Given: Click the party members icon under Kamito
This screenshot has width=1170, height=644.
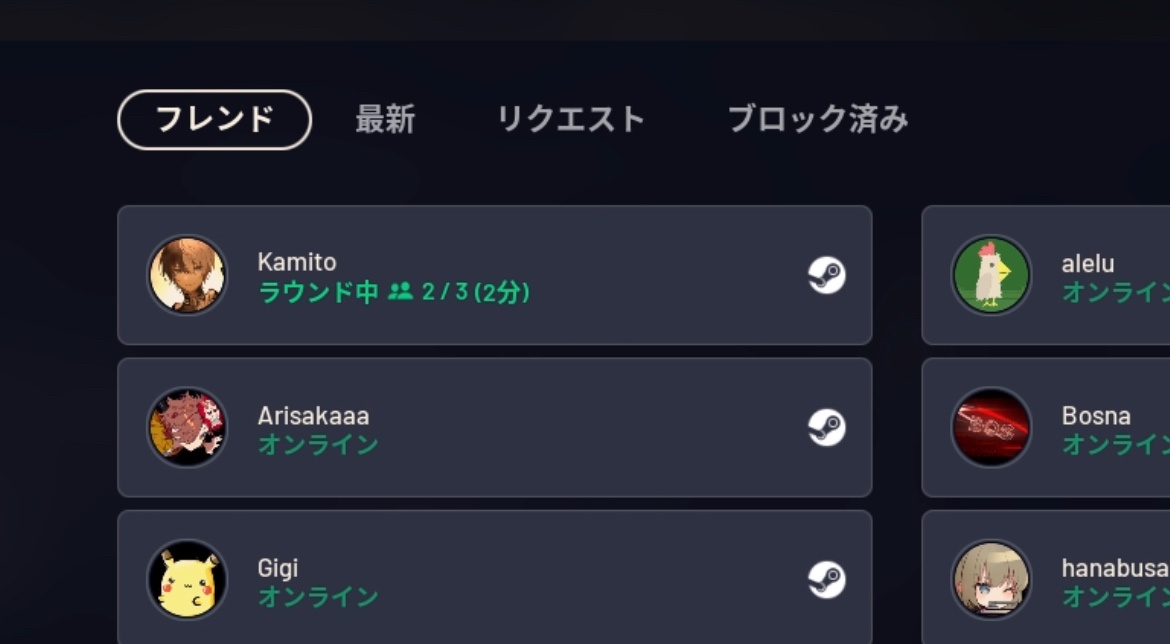Looking at the screenshot, I should (x=400, y=292).
